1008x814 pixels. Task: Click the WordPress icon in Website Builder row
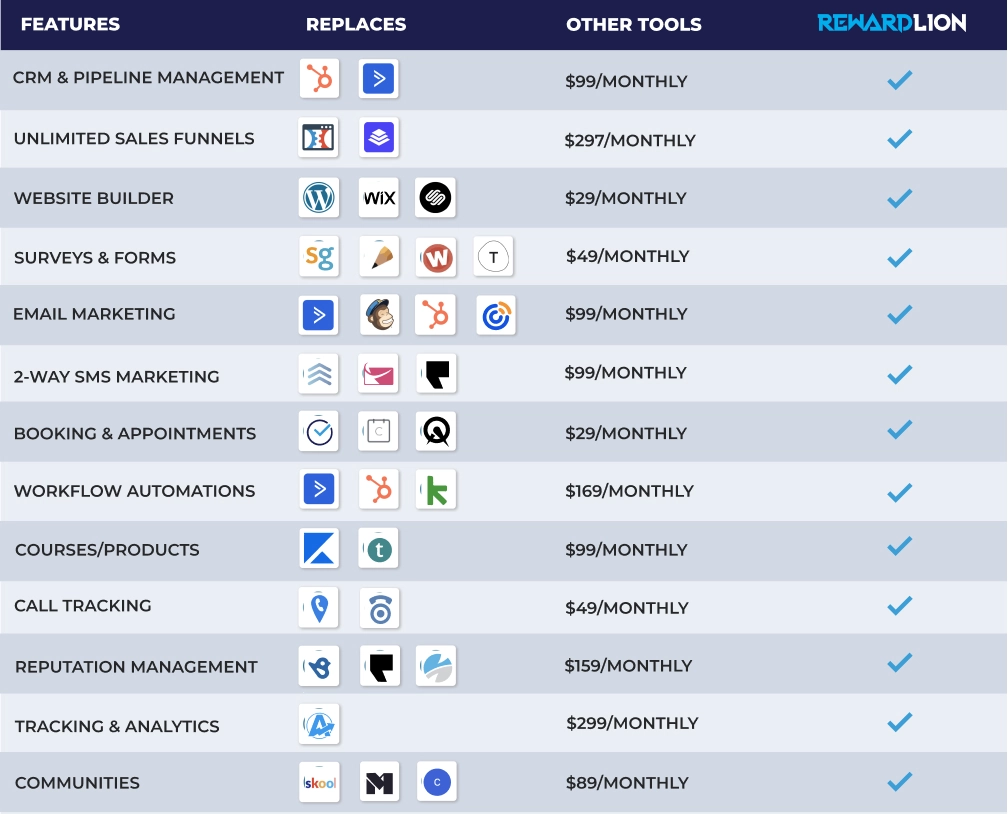(x=319, y=198)
